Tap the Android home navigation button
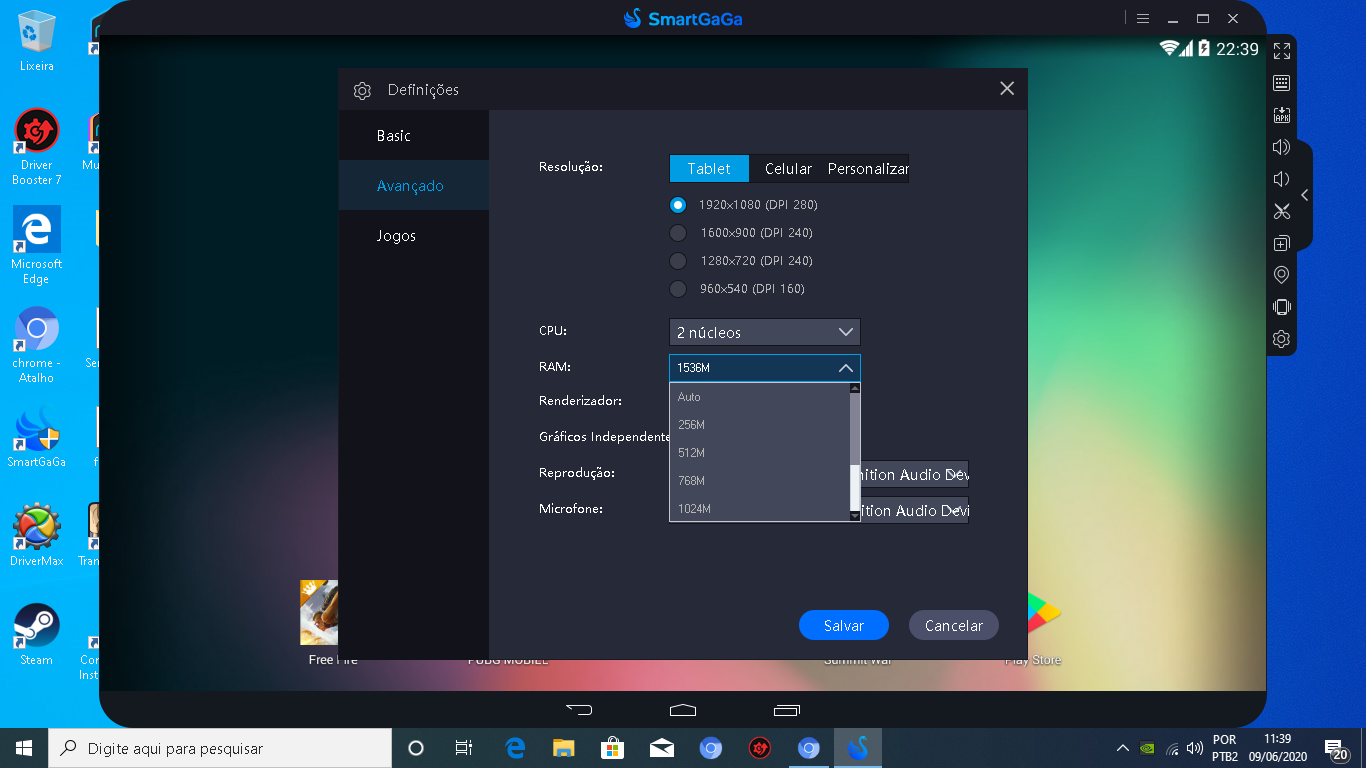Viewport: 1366px width, 768px height. (682, 710)
